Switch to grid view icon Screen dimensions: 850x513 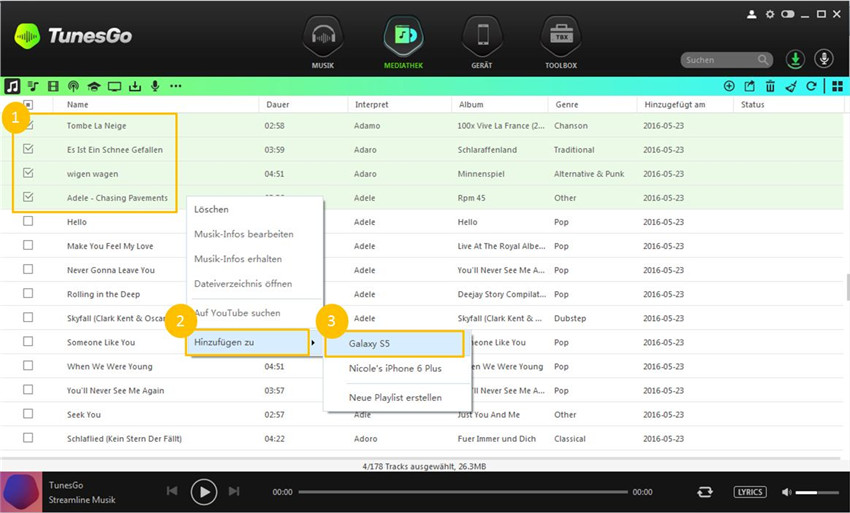pyautogui.click(x=838, y=86)
